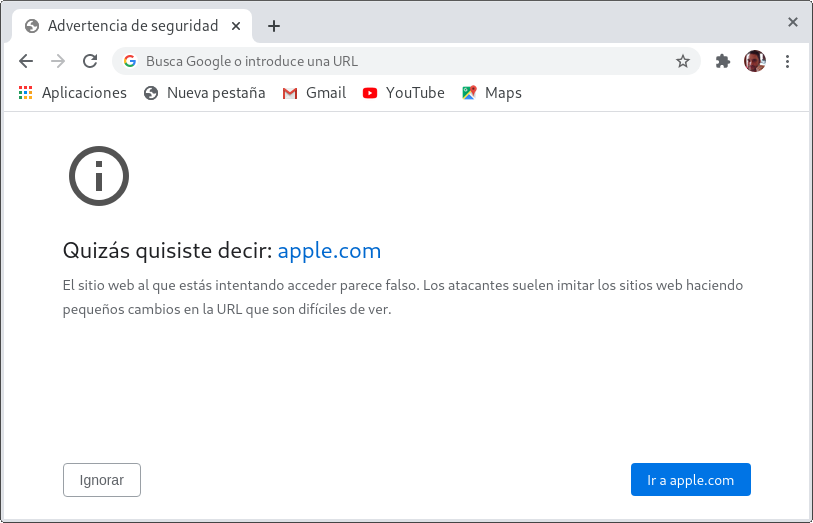
Task: Open the Gmail bookmark
Action: pos(314,93)
